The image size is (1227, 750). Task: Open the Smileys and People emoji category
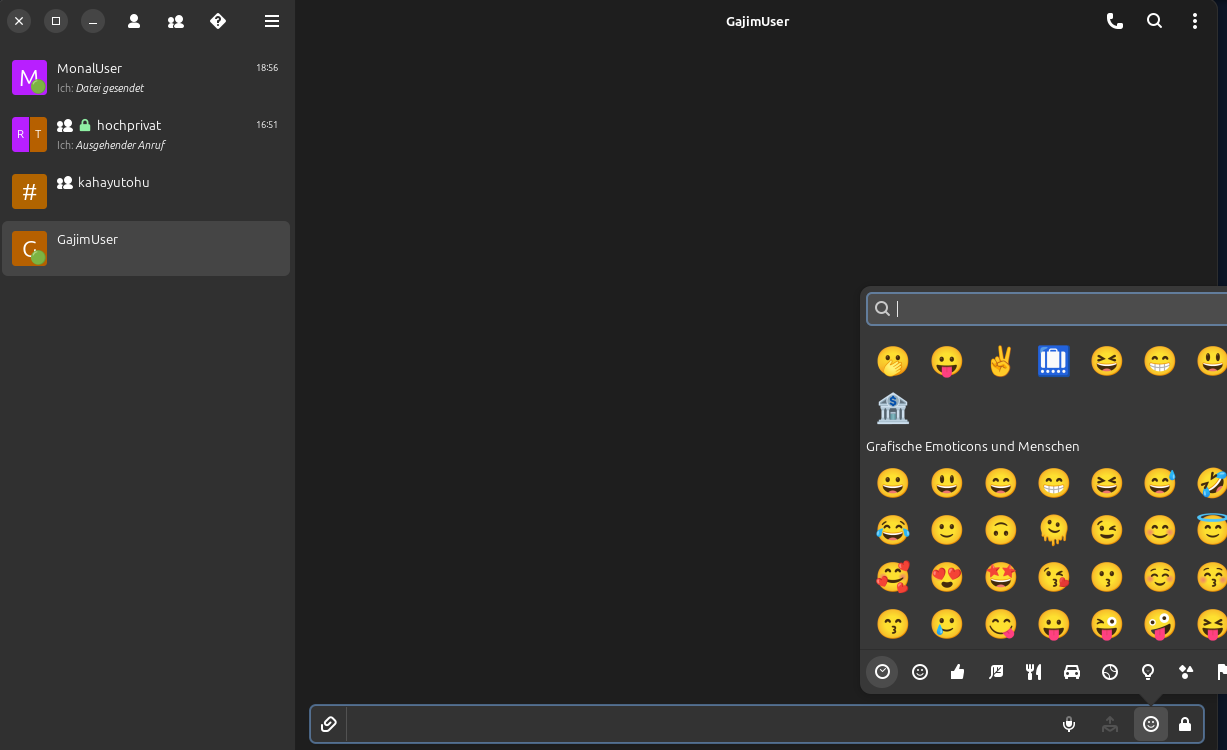tap(920, 672)
